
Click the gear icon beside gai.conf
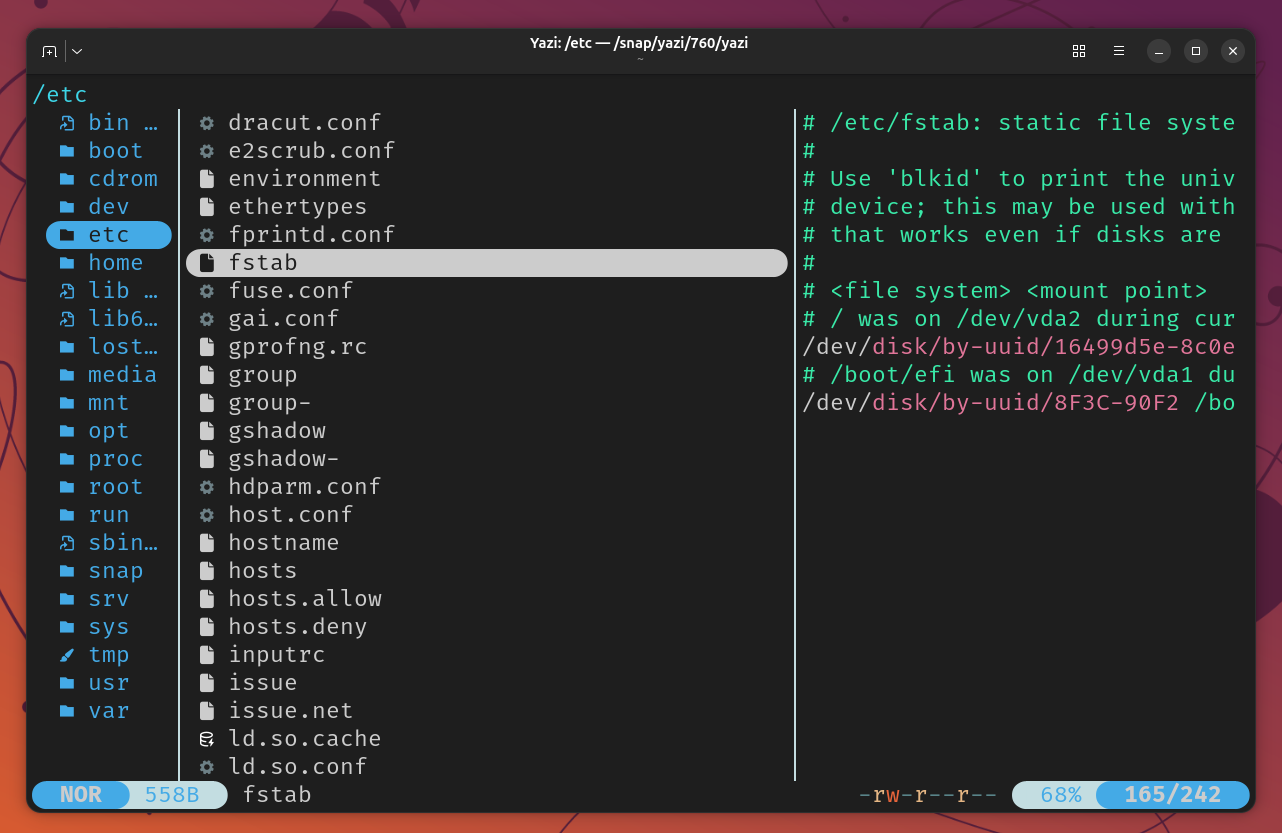pos(207,319)
